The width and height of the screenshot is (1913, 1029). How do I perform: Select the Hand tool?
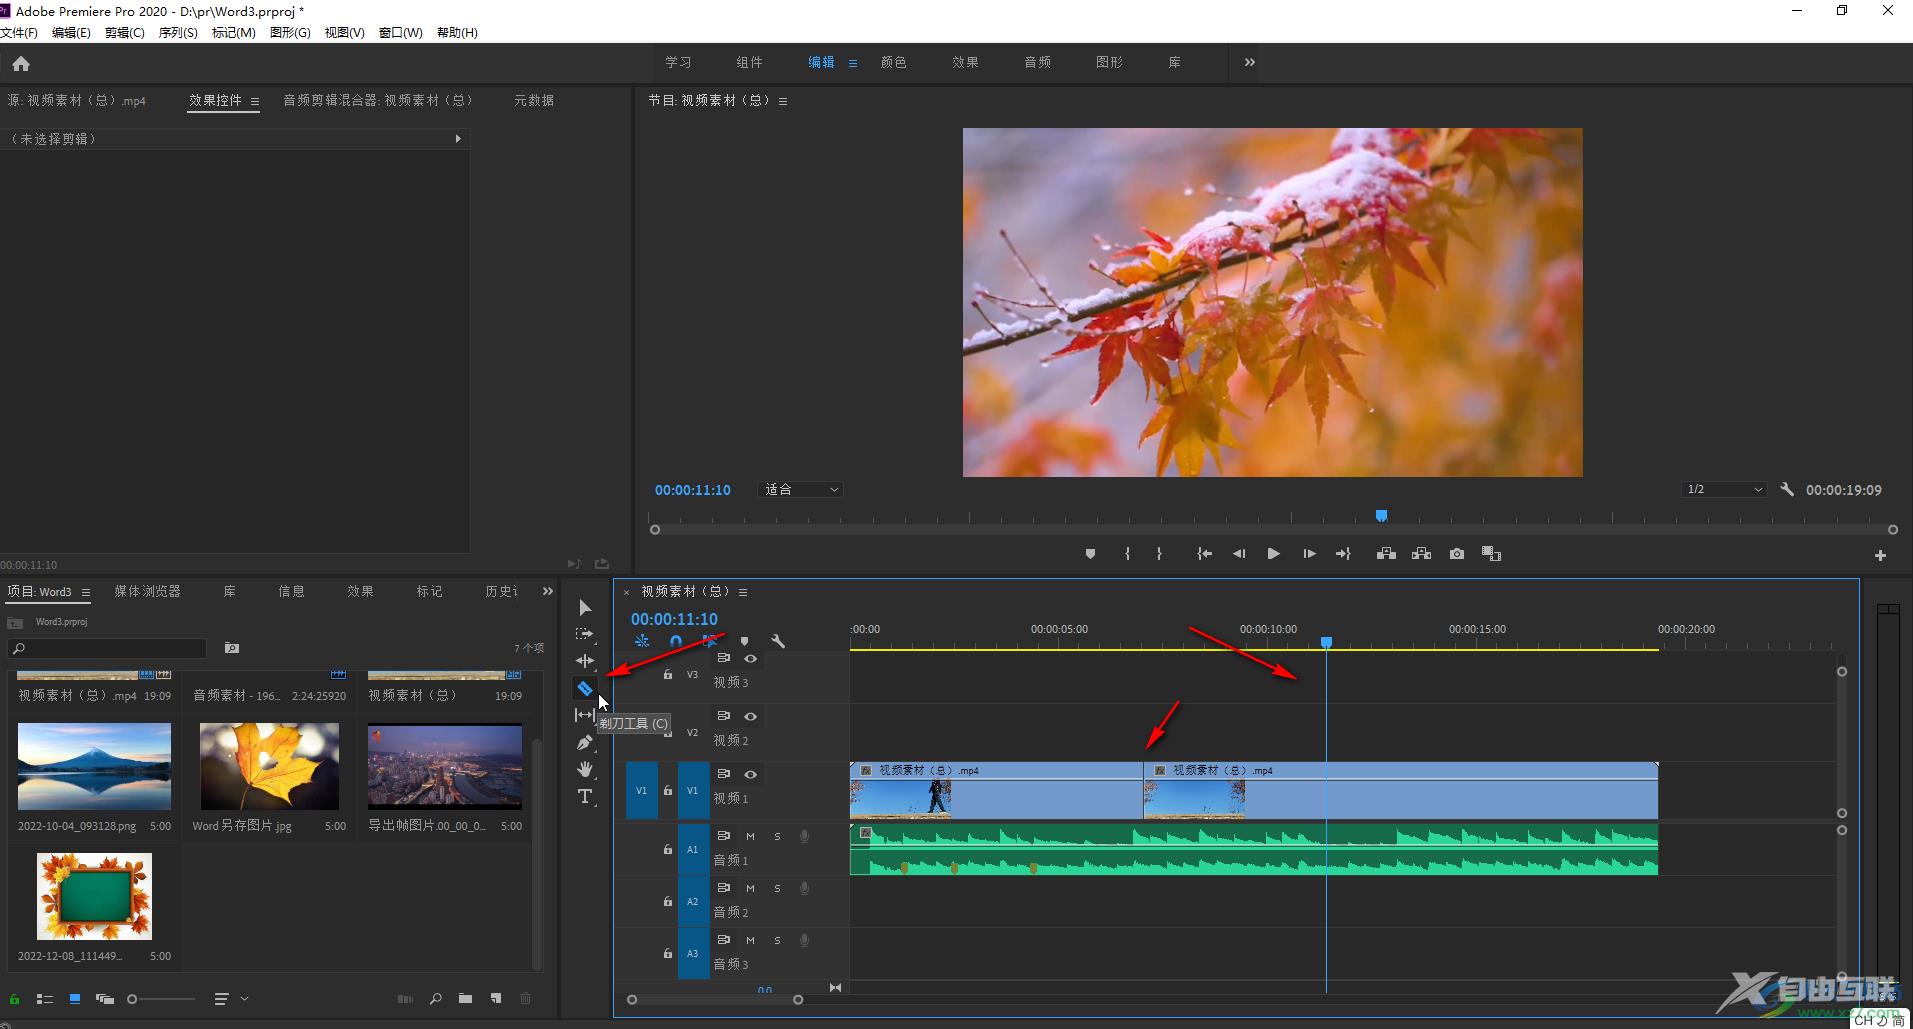point(585,769)
